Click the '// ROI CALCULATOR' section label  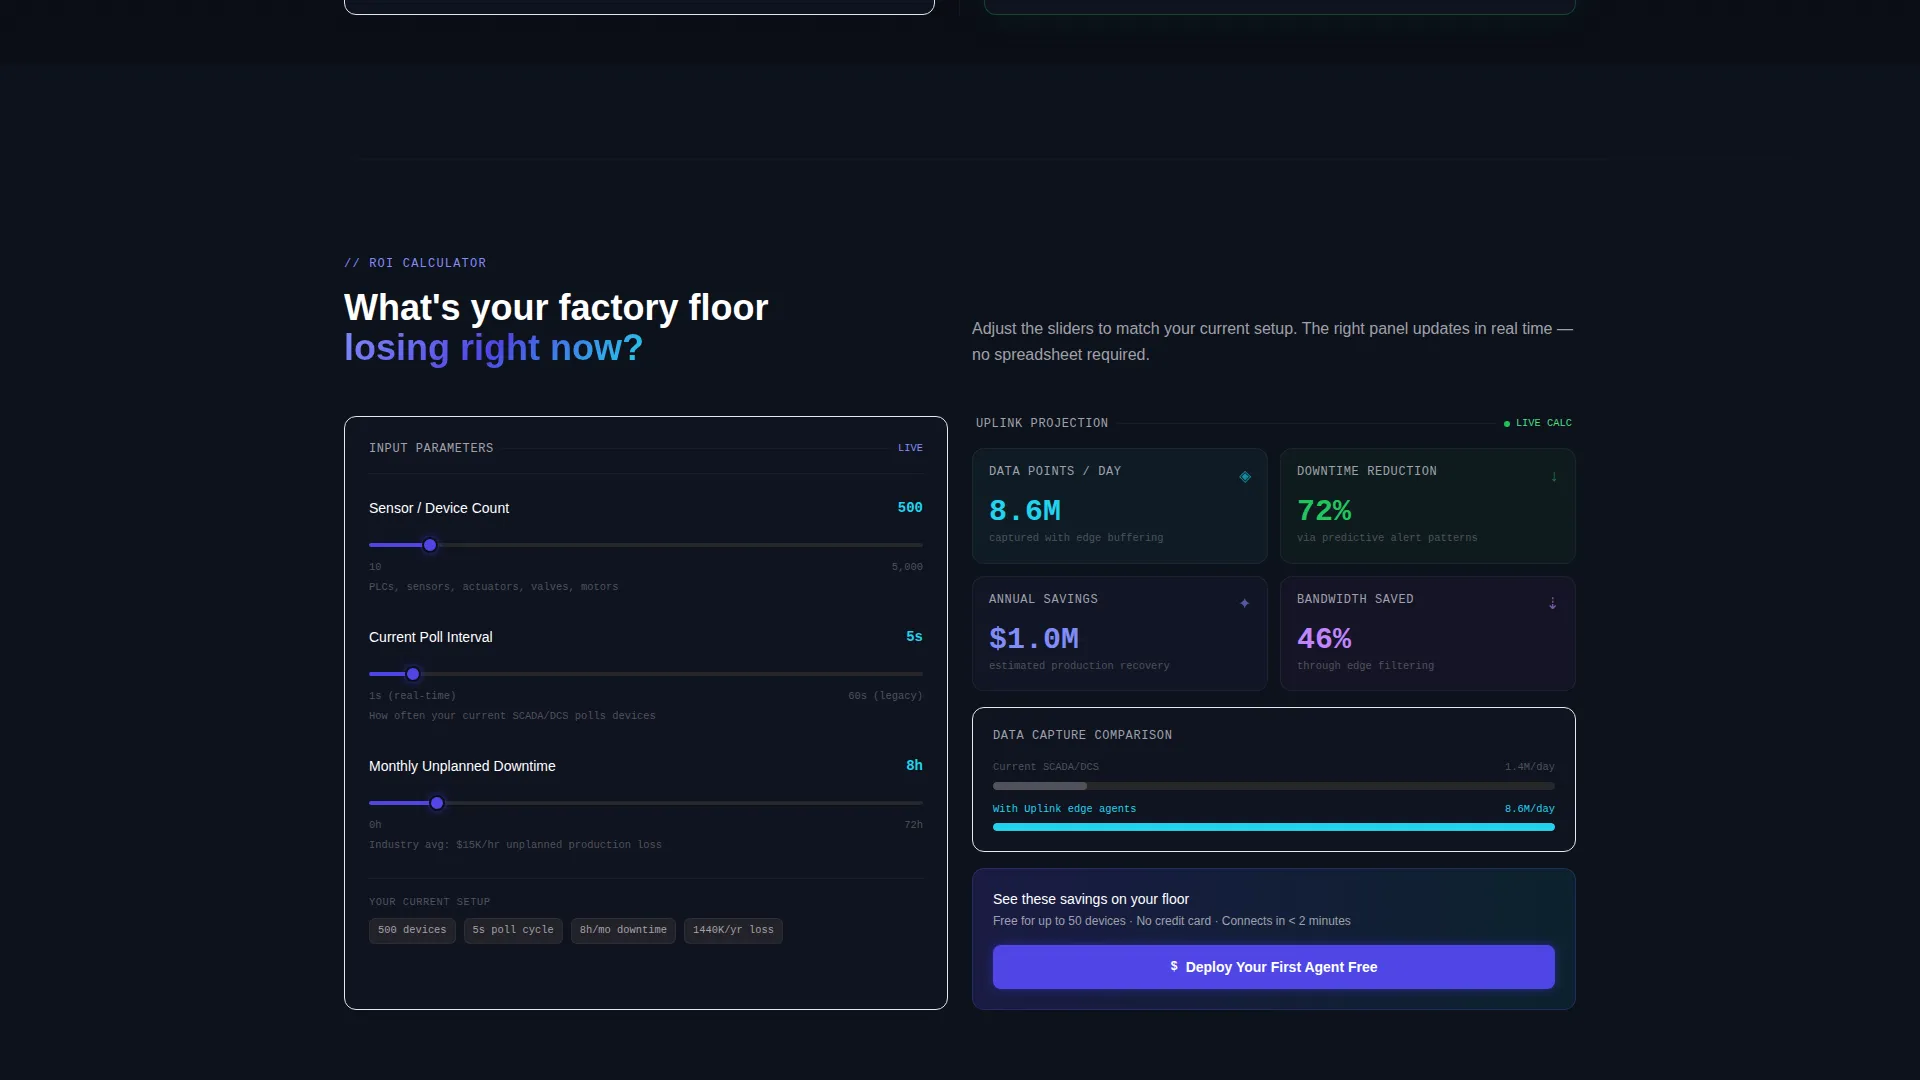tap(415, 263)
